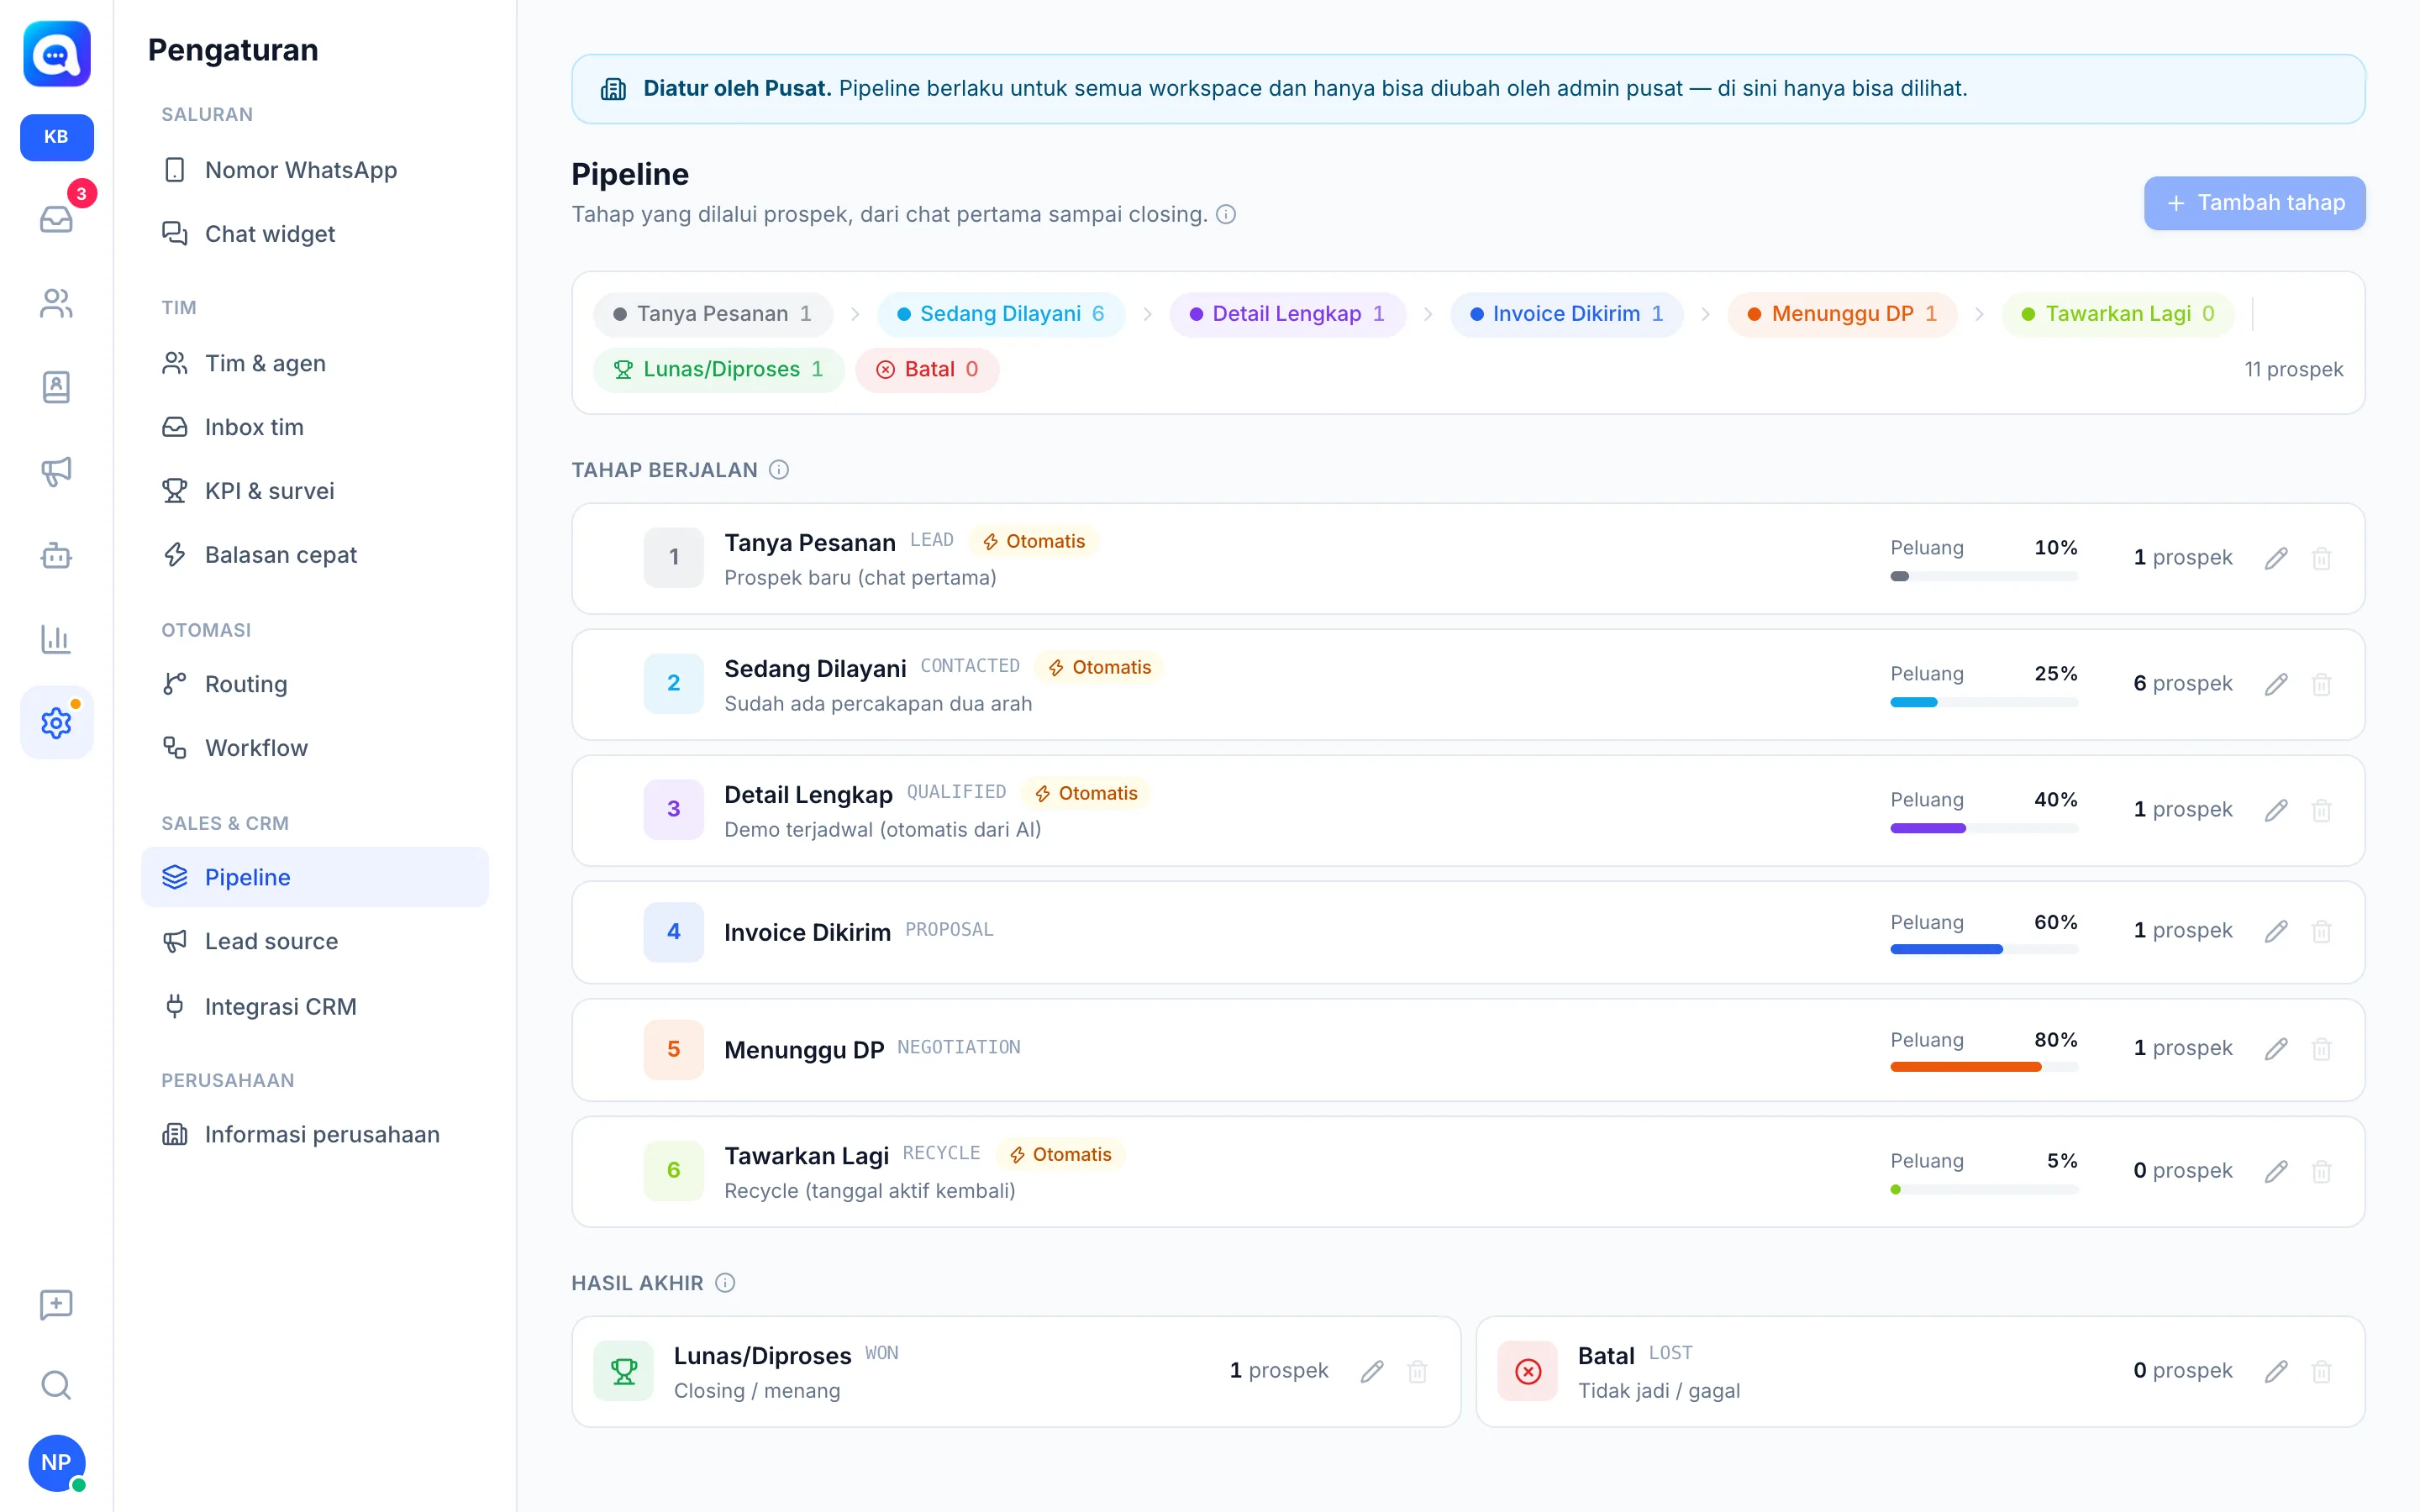Click the Menunggu DP stage chip

point(1842,314)
